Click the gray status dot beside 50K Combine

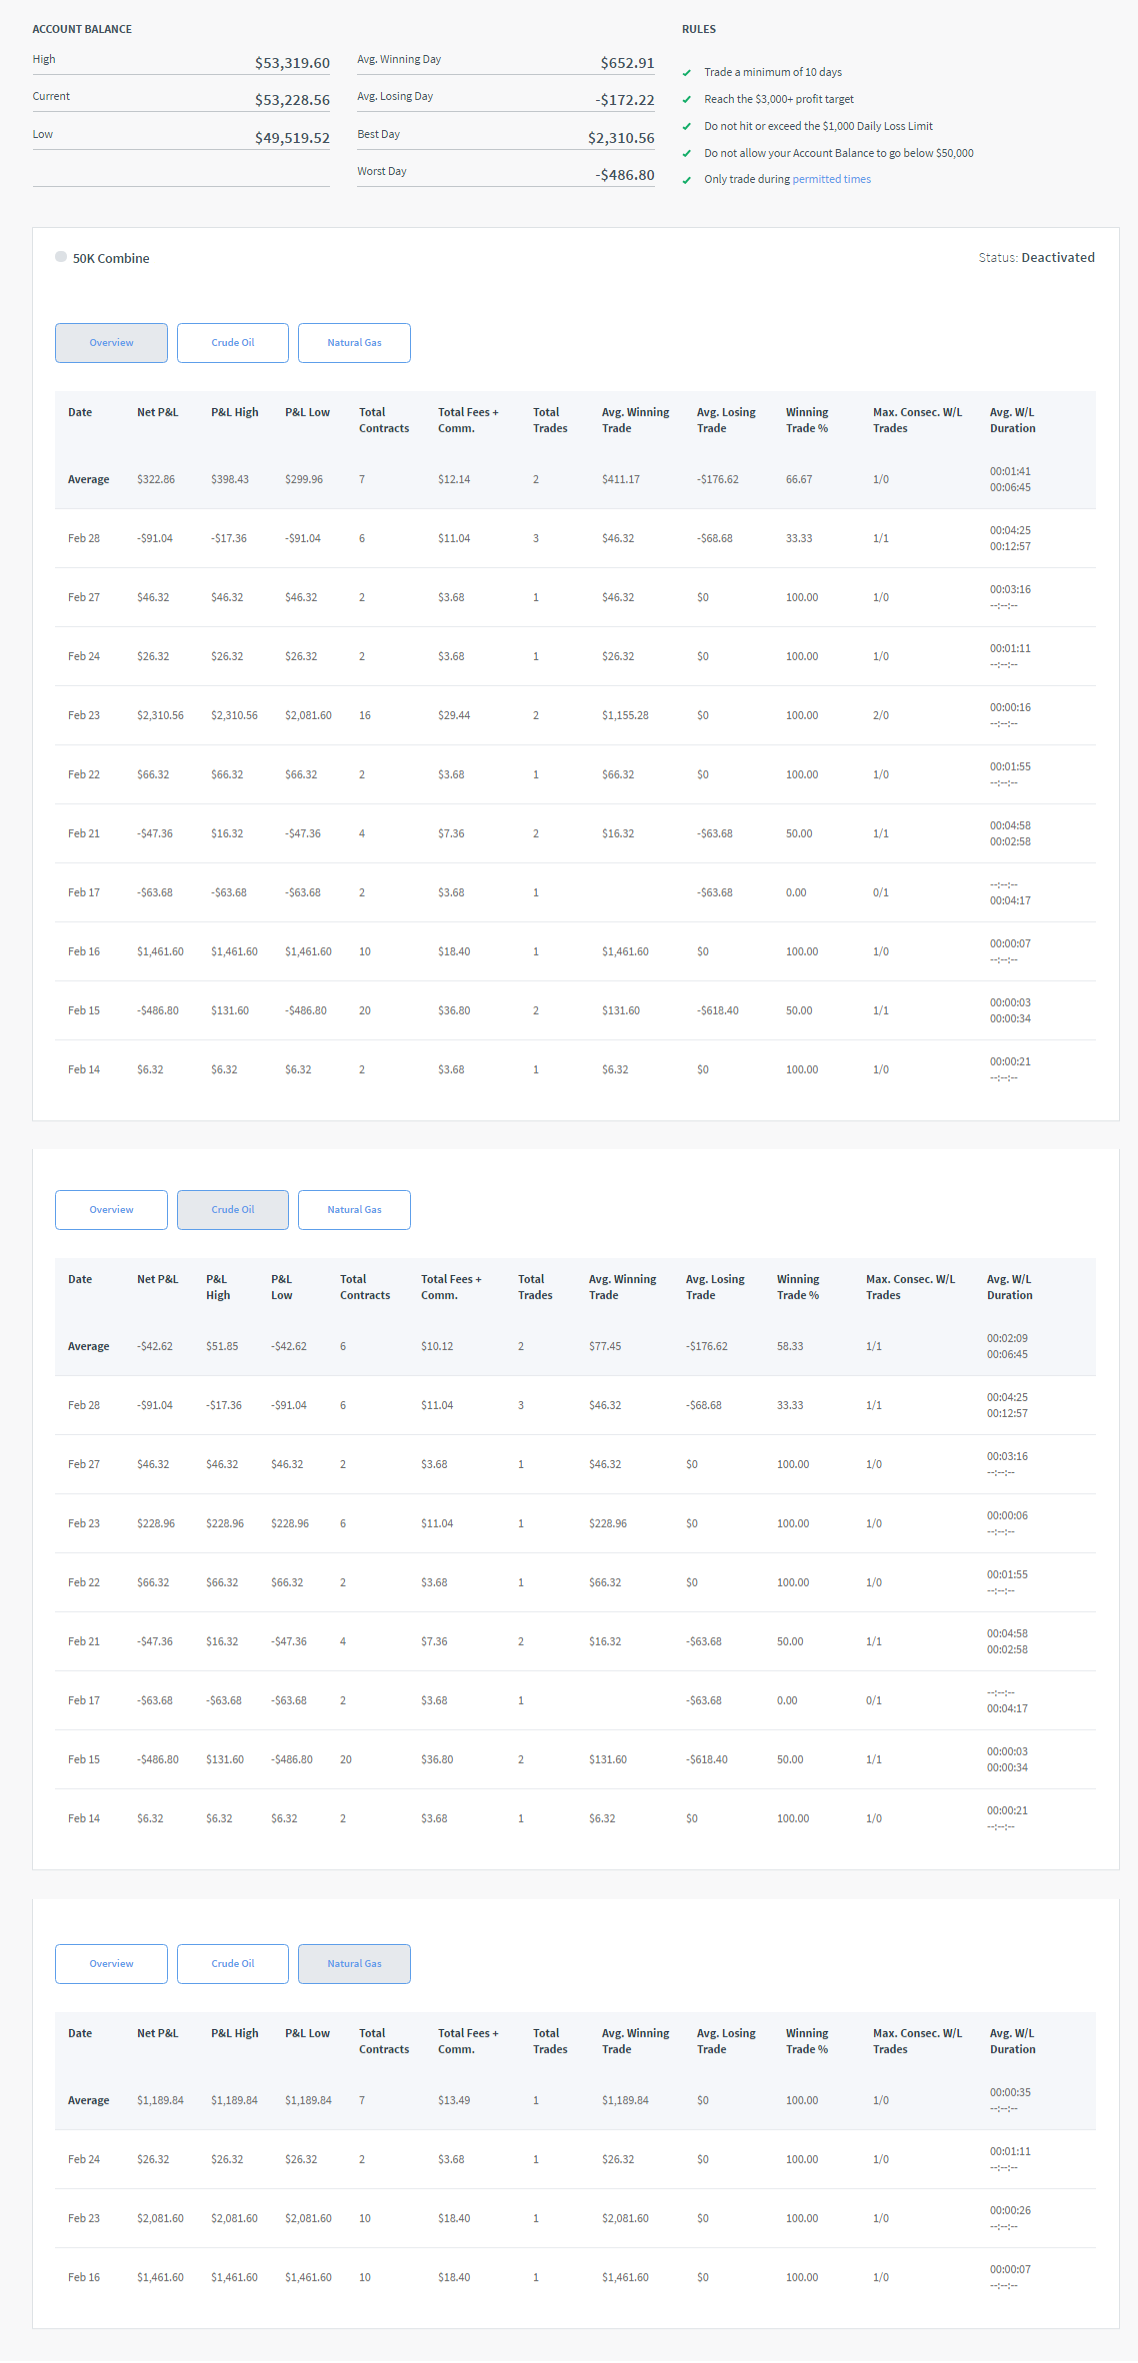point(61,257)
